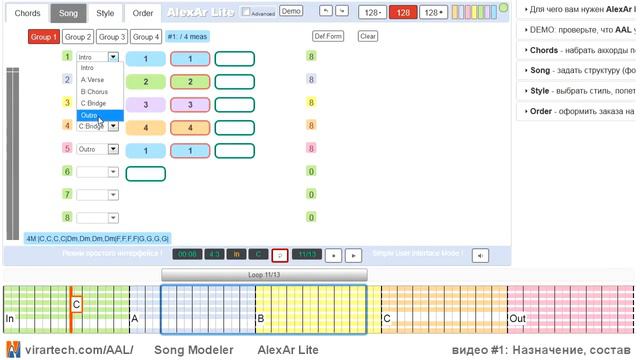The height and width of the screenshot is (360, 640).
Task: Expand the Order help section
Action: (576, 111)
